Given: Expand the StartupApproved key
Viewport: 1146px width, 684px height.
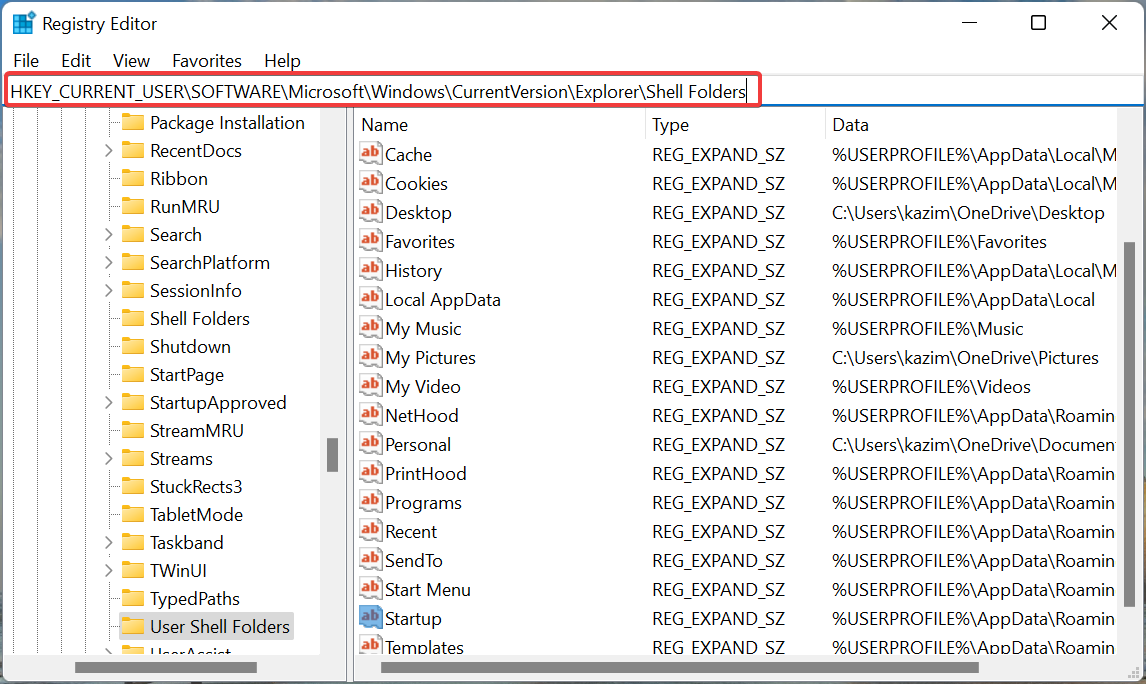Looking at the screenshot, I should coord(108,403).
